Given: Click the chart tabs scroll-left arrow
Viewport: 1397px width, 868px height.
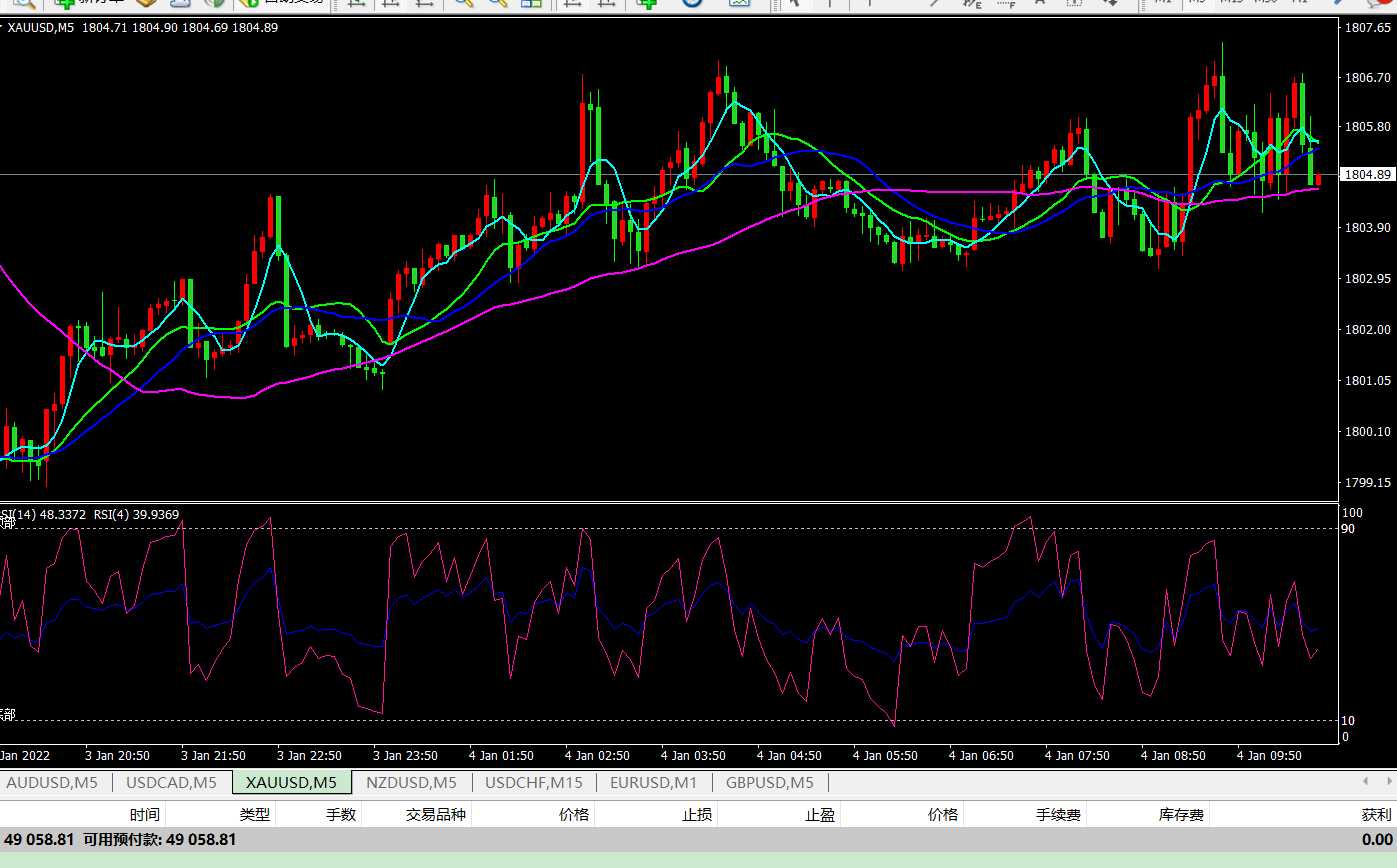Looking at the screenshot, I should tap(1365, 780).
